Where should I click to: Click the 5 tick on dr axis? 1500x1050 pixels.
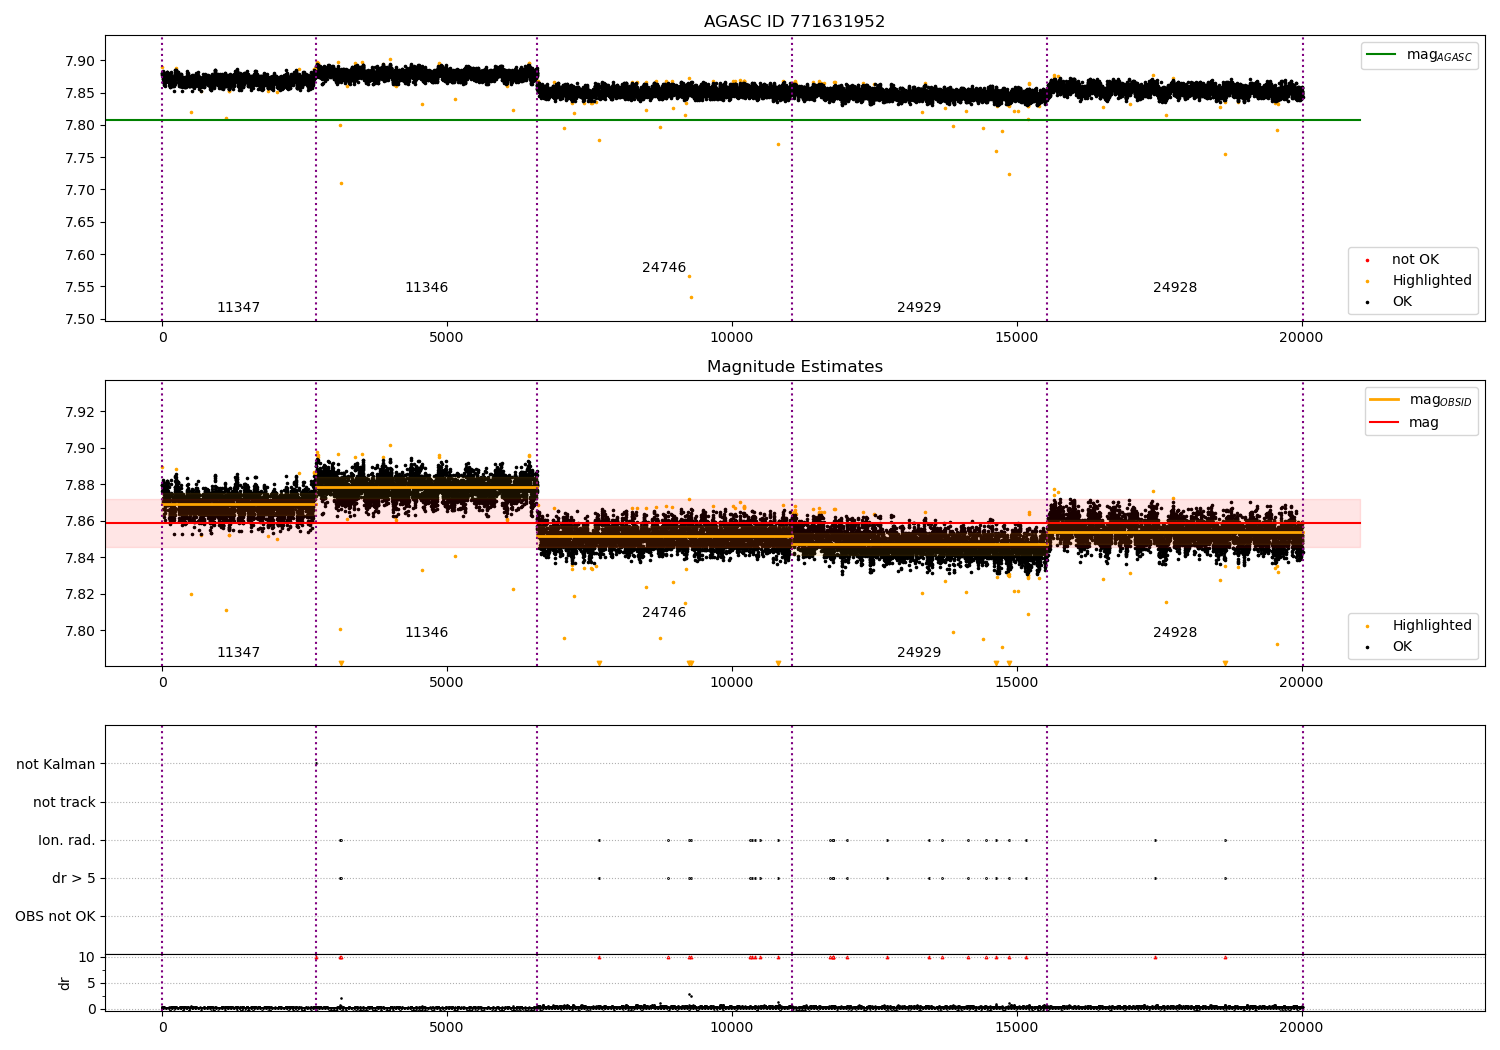click(91, 984)
